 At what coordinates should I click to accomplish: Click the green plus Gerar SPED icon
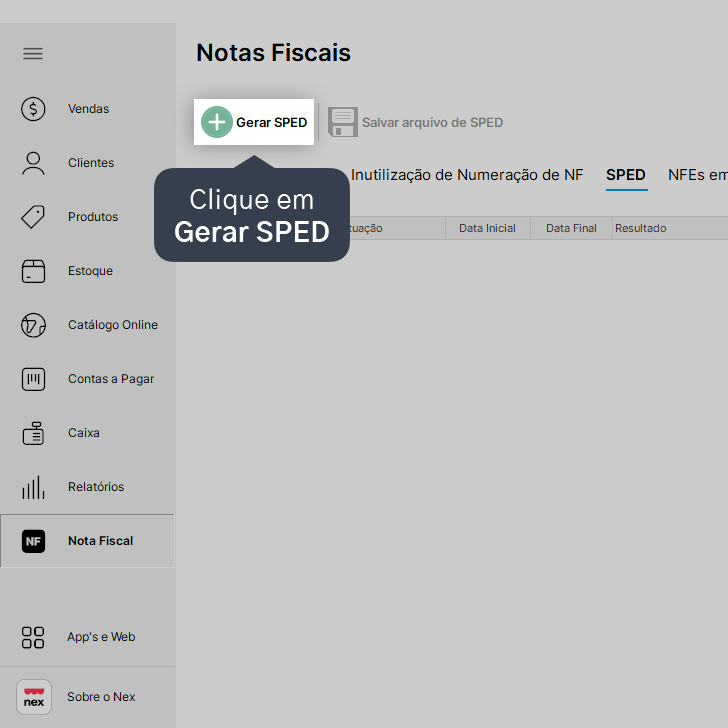click(217, 122)
